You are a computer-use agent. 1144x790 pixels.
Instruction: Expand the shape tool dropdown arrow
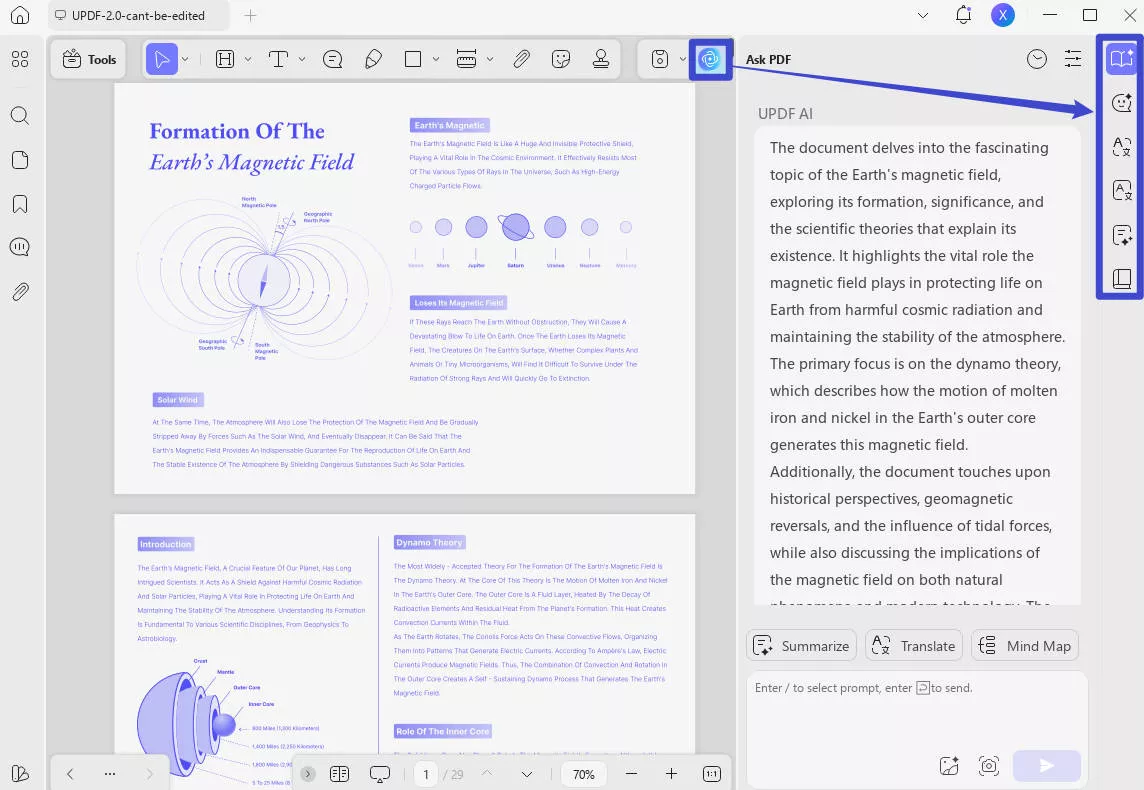436,59
